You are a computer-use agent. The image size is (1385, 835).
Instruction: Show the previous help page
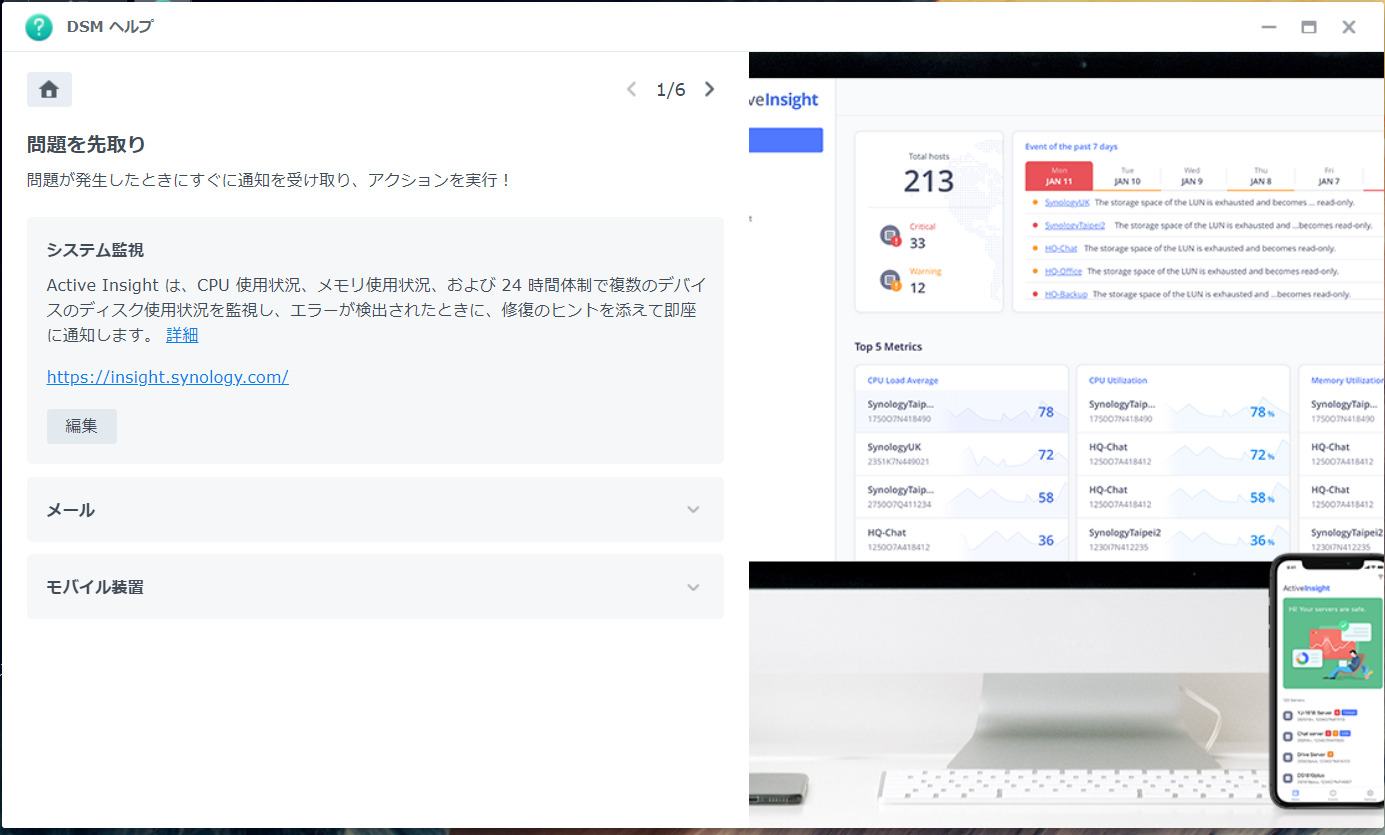631,90
